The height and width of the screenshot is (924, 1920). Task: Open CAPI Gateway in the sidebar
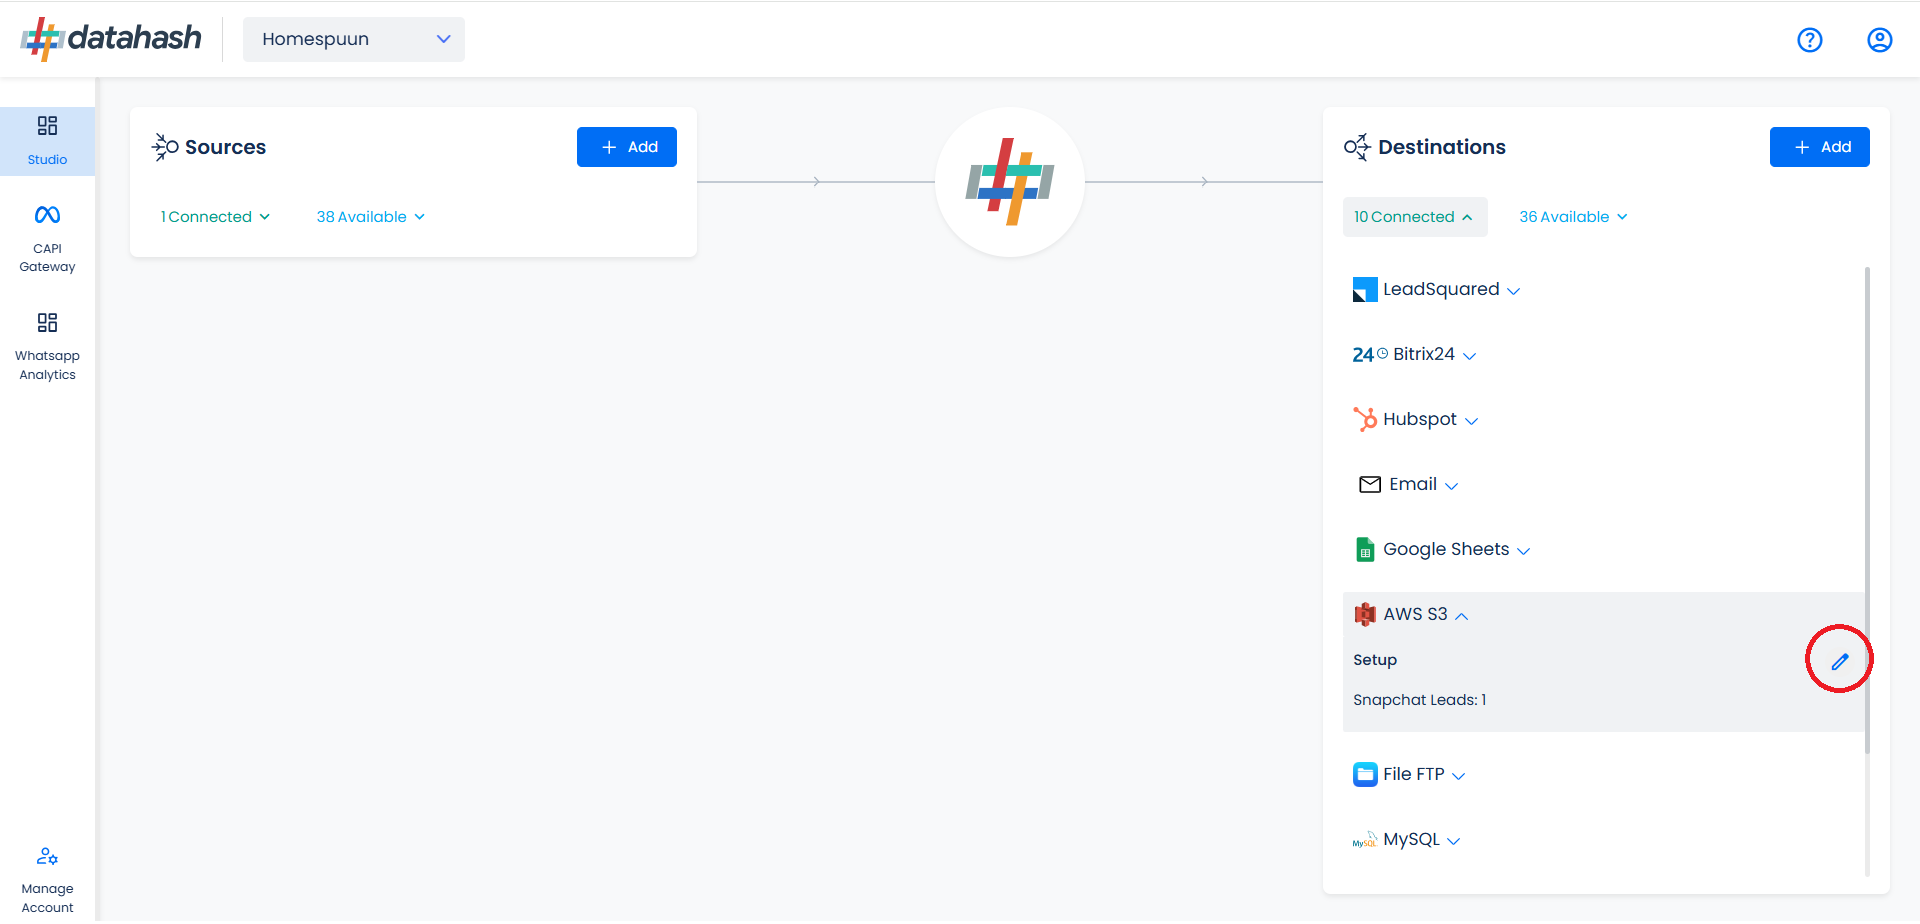coord(47,239)
